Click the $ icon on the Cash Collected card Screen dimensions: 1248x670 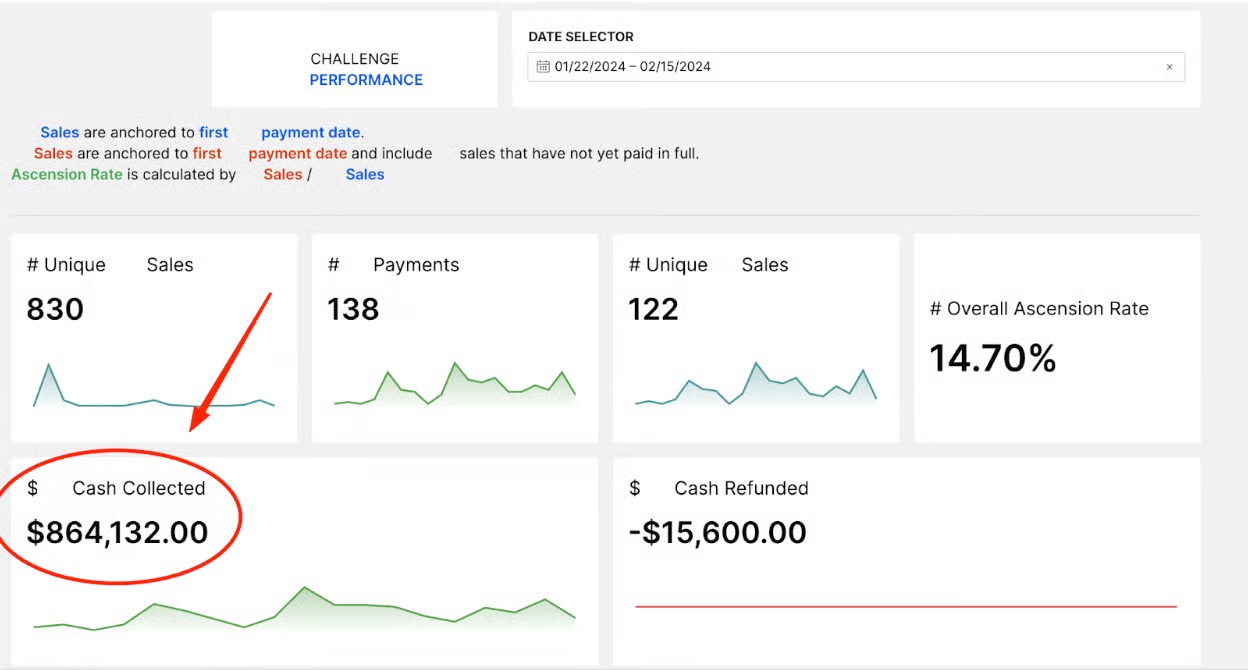coord(32,488)
